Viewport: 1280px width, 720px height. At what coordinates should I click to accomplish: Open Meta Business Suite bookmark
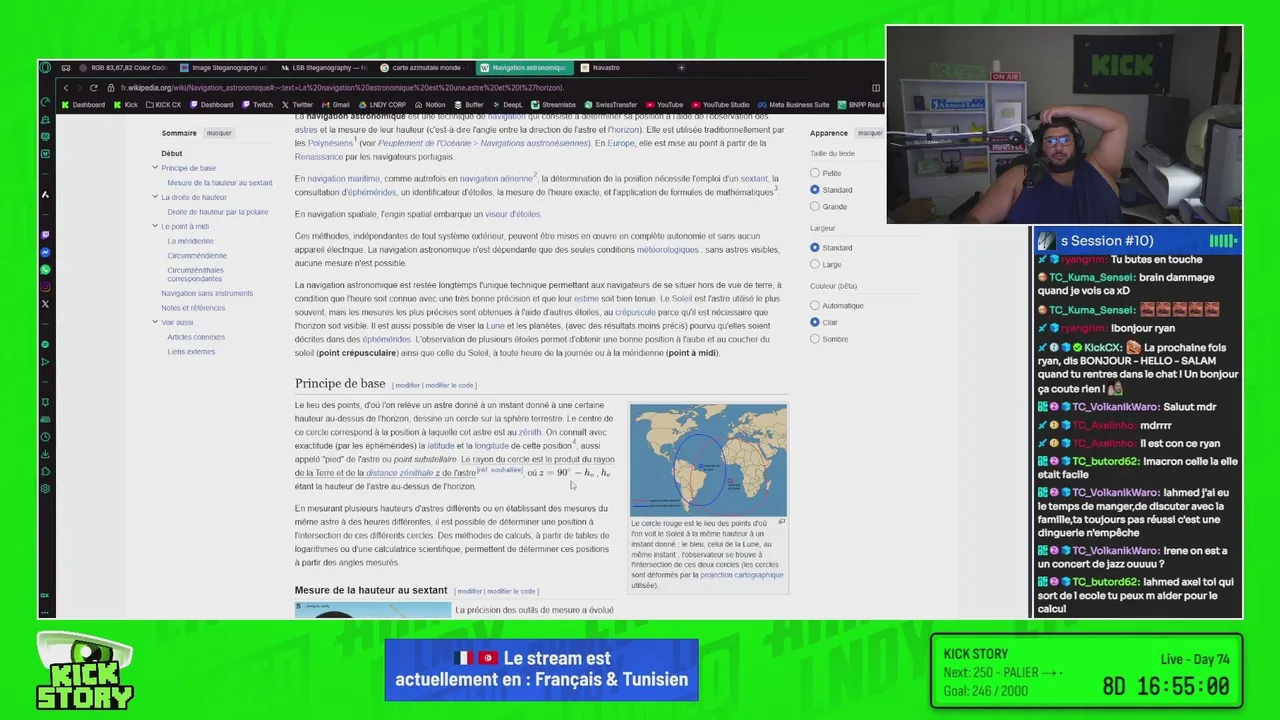(x=794, y=105)
